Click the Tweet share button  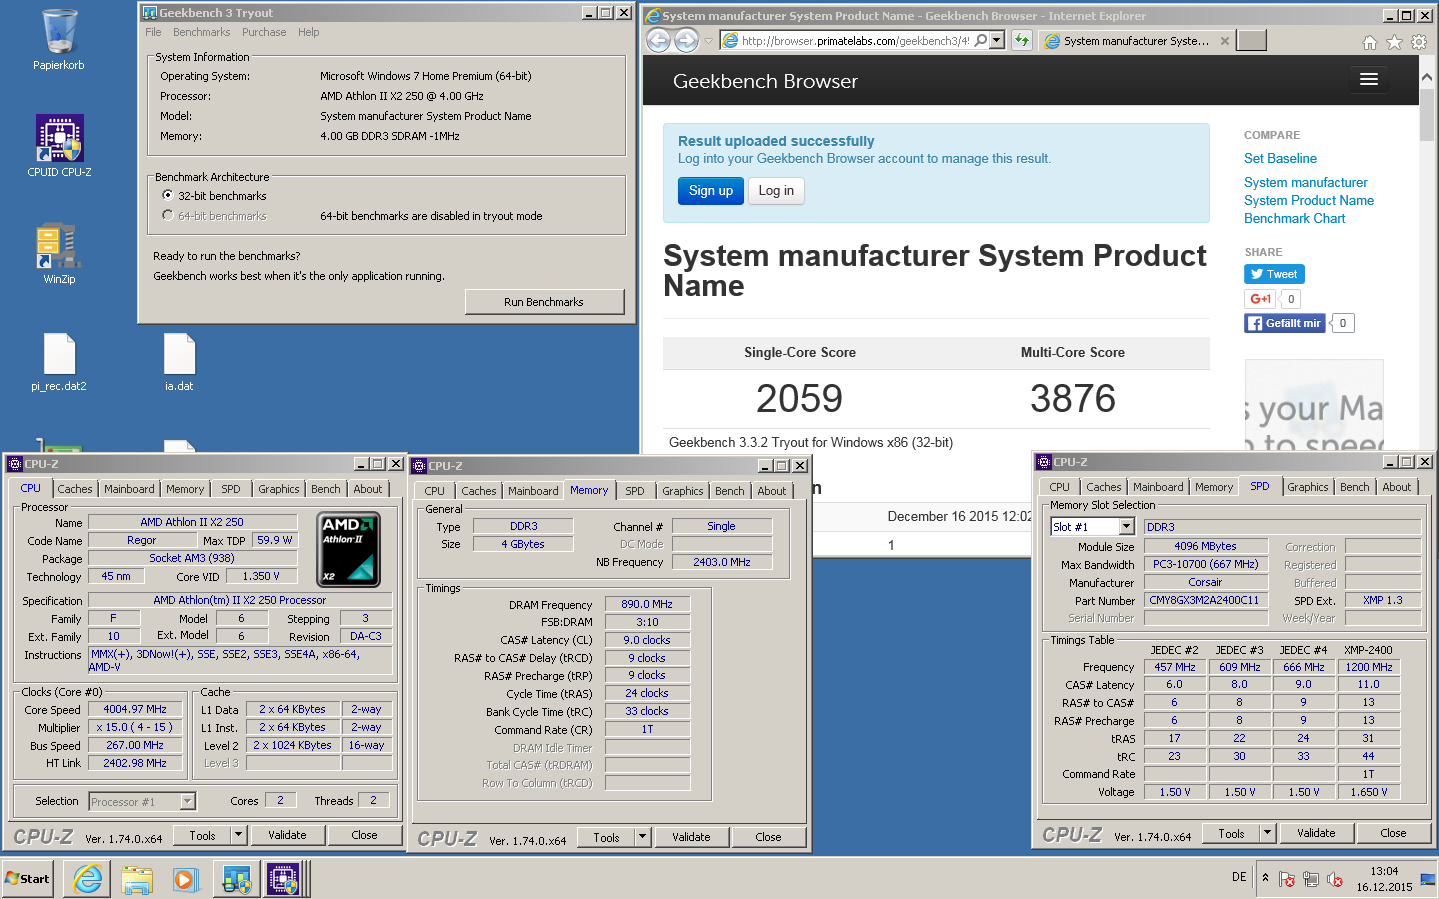tap(1274, 274)
